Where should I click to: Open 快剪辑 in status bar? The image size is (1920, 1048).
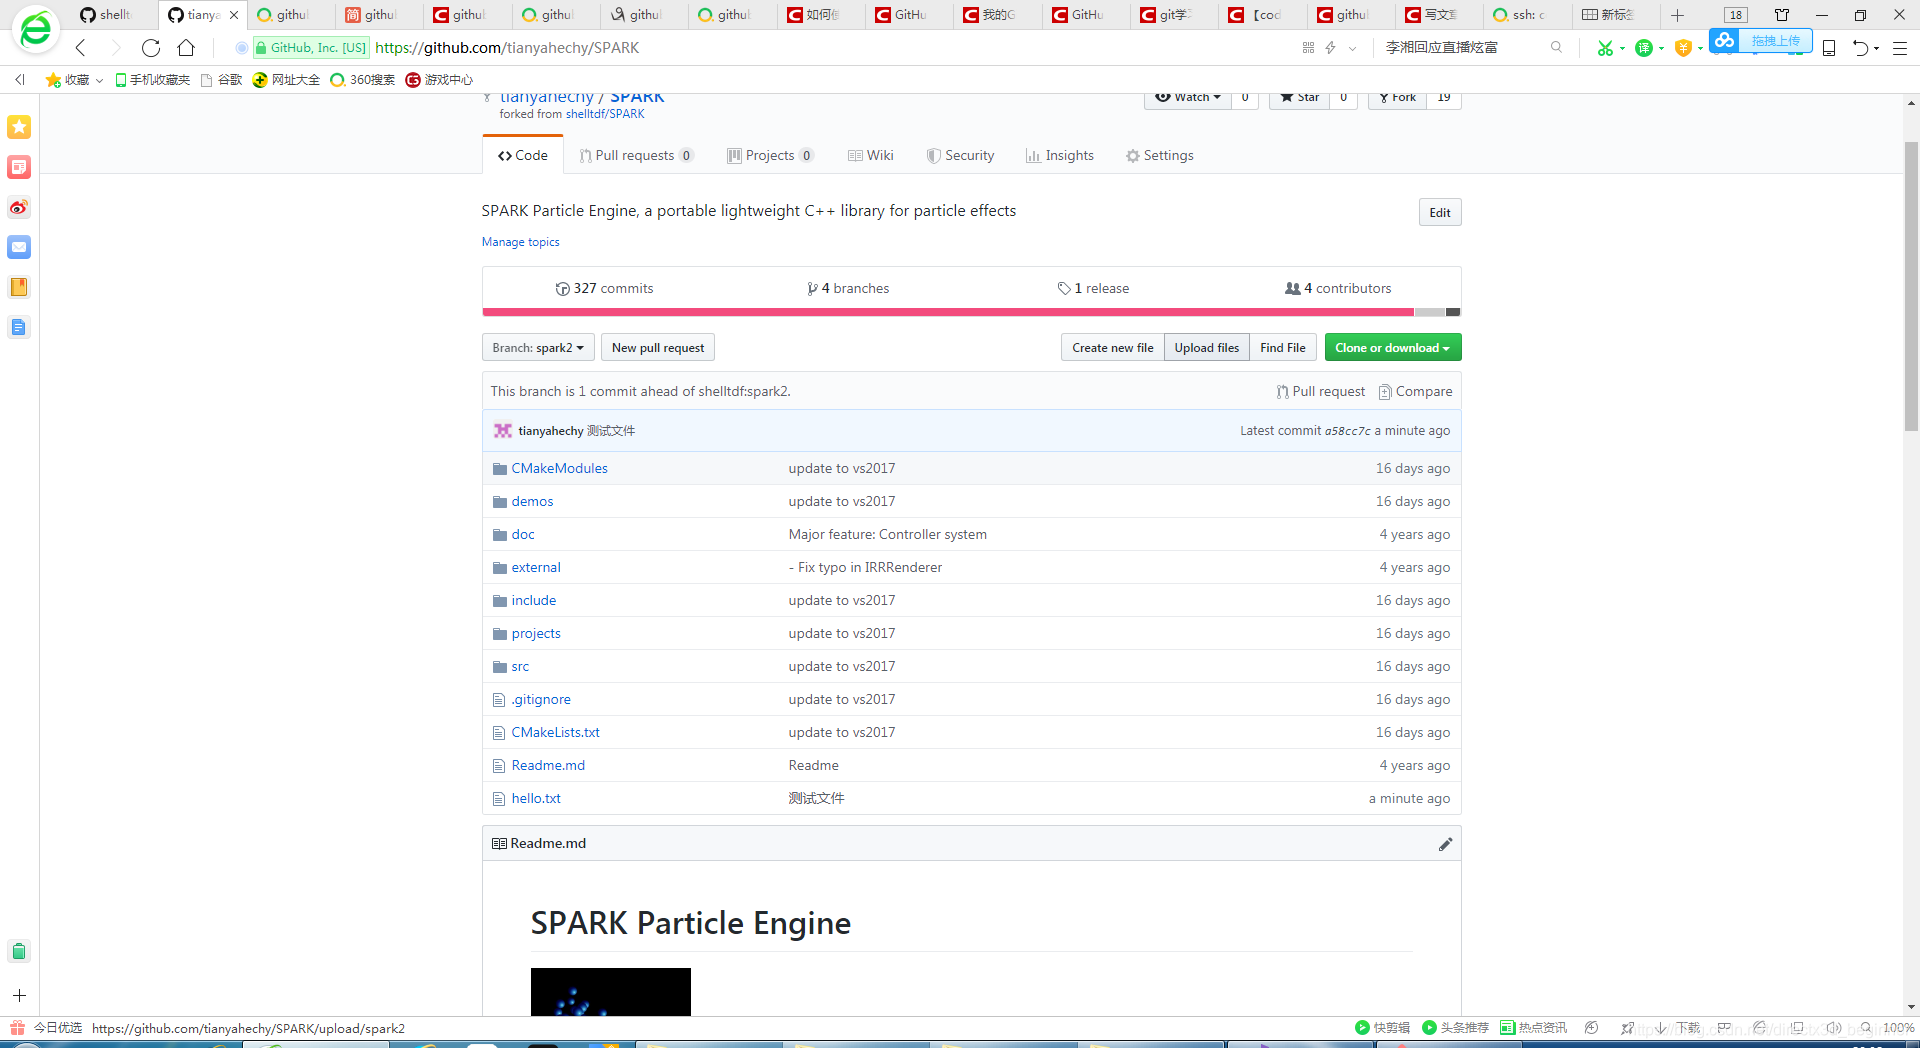pyautogui.click(x=1382, y=1027)
